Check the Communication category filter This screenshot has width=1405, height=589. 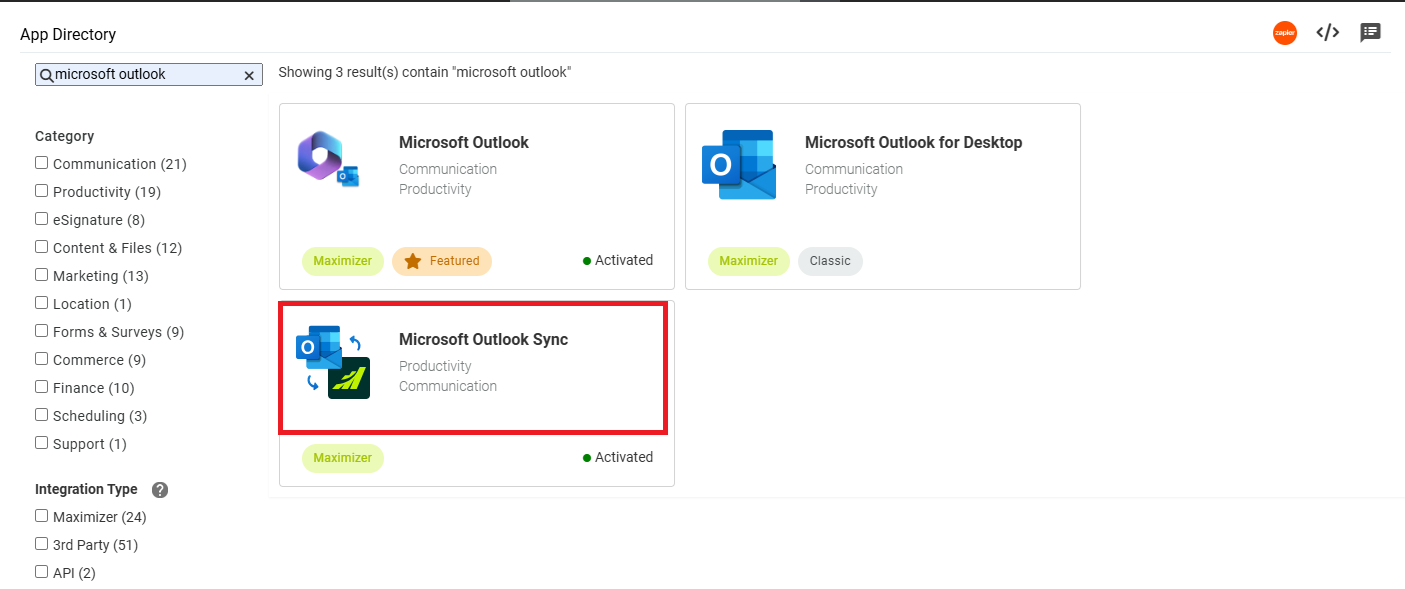point(41,163)
